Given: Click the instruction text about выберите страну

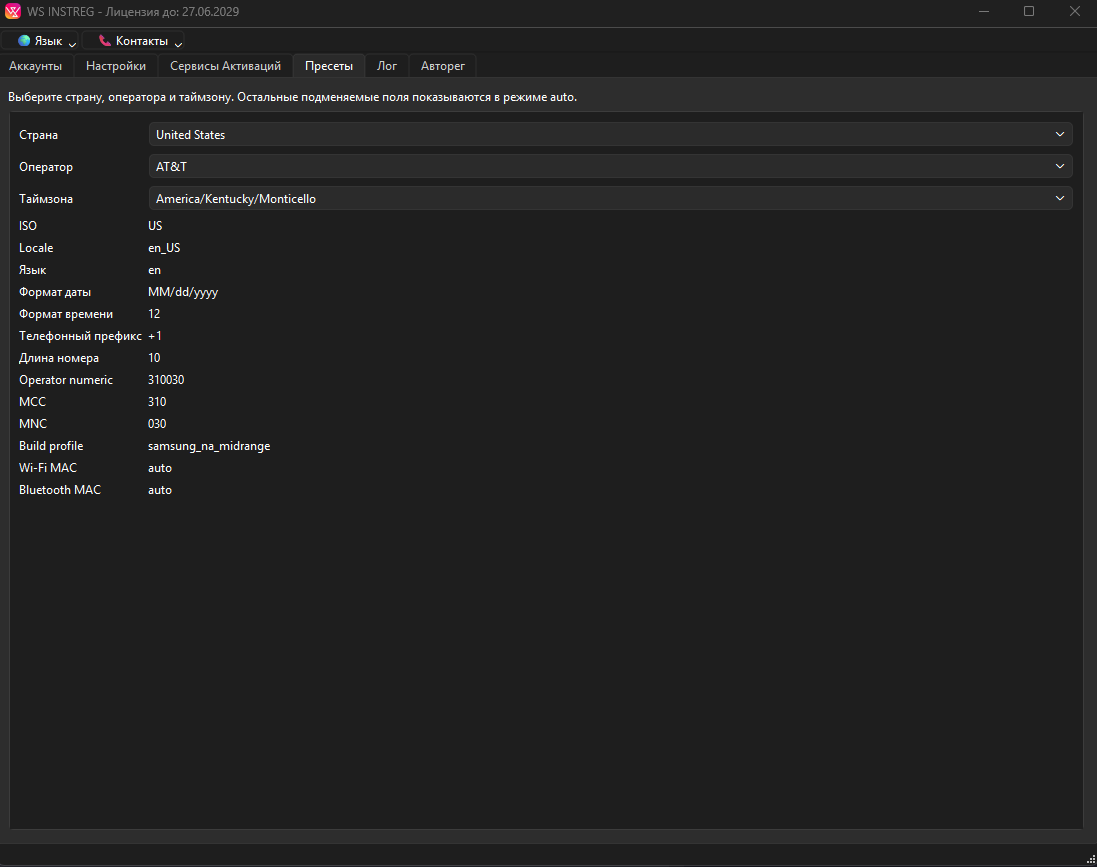Looking at the screenshot, I should click(x=292, y=97).
